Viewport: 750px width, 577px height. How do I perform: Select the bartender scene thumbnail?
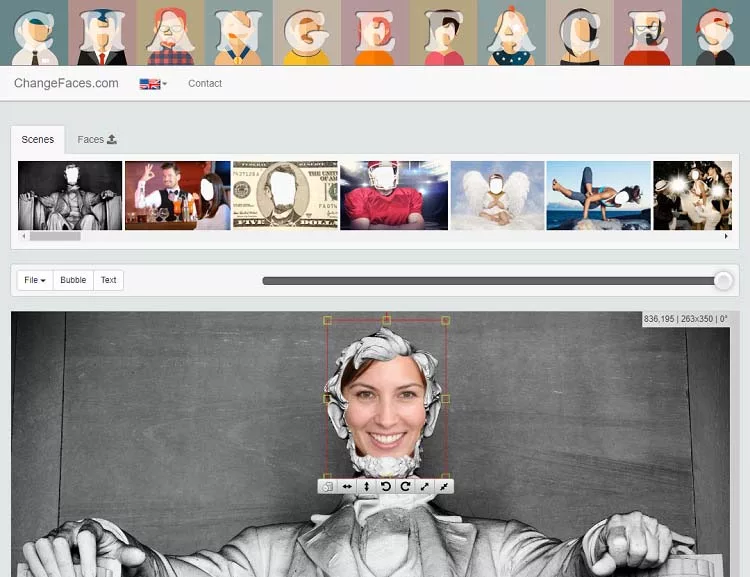click(x=177, y=195)
